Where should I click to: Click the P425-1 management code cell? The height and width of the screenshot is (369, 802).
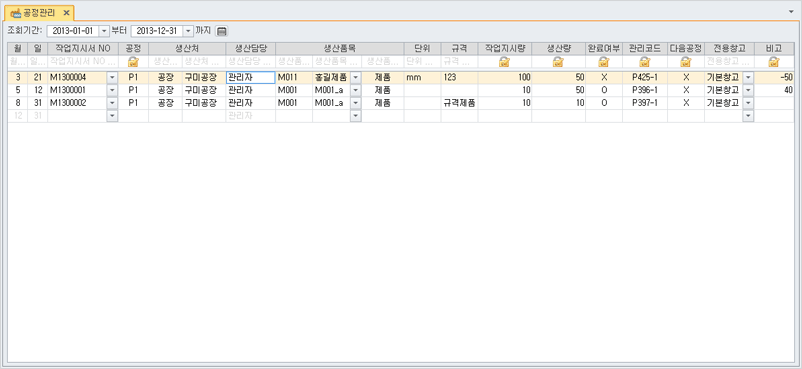[645, 78]
